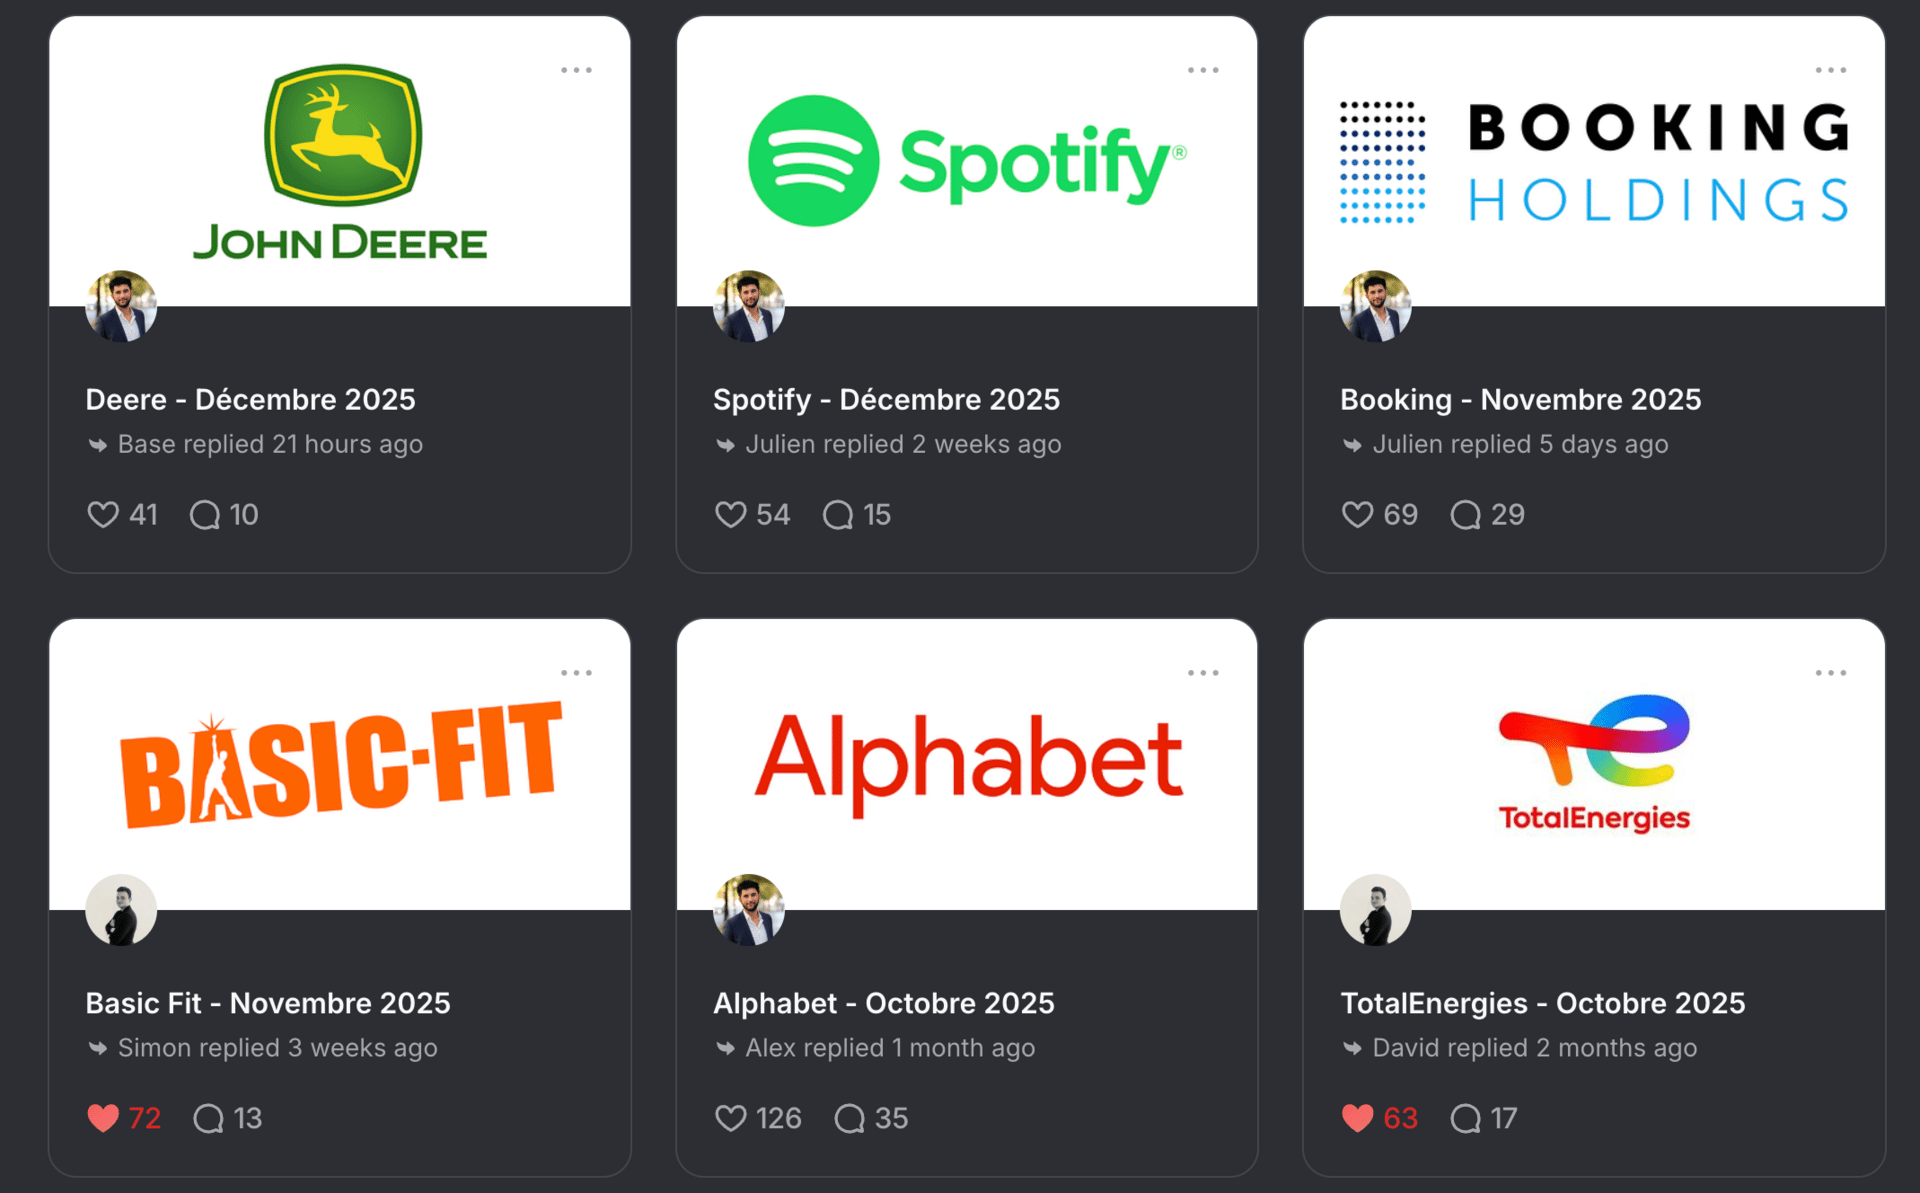This screenshot has height=1193, width=1920.
Task: Unlike the Basic Fit post red heart
Action: (103, 1118)
